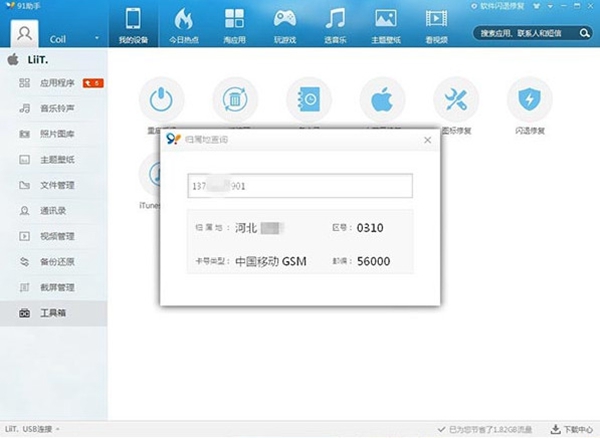Image resolution: width=600 pixels, height=438 pixels.
Task: Click the trash cleanup tool icon
Action: (235, 99)
